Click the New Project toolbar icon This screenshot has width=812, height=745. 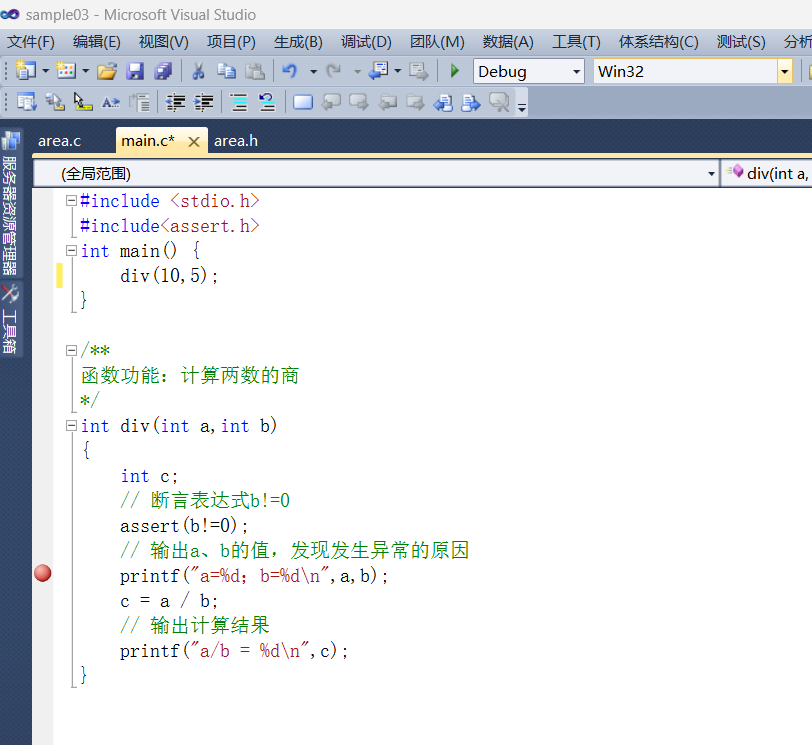coord(25,70)
